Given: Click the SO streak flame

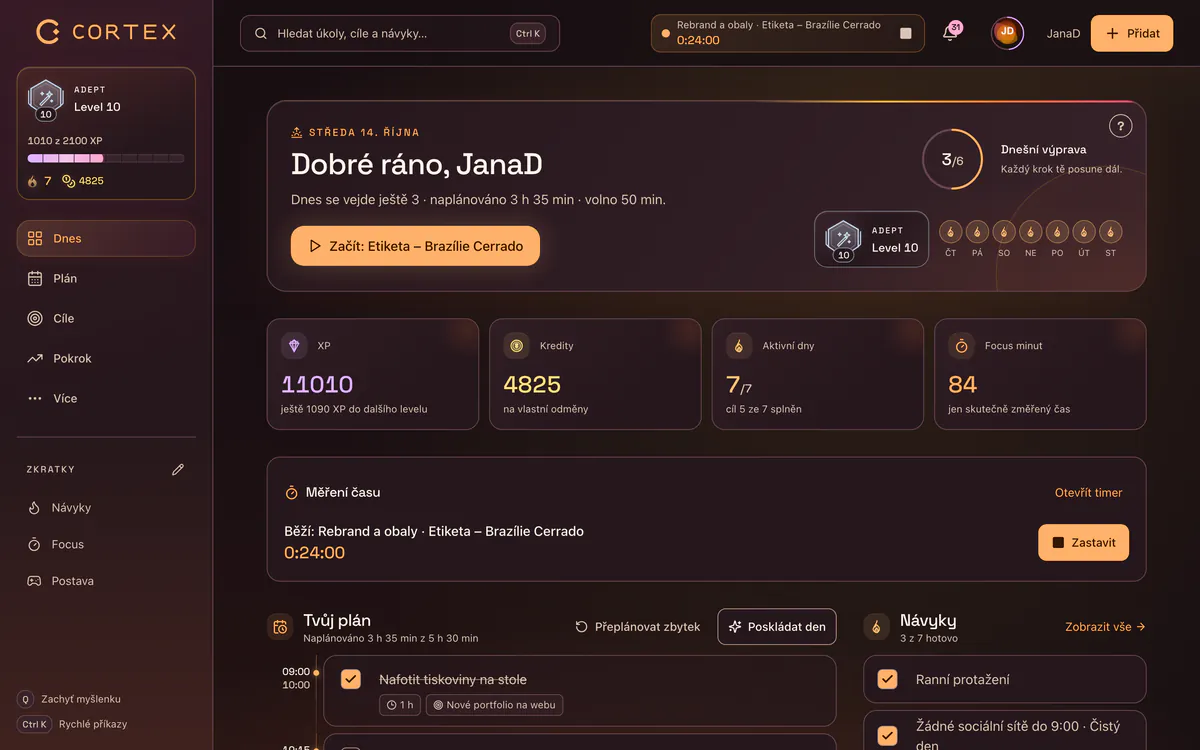Looking at the screenshot, I should (x=1004, y=232).
